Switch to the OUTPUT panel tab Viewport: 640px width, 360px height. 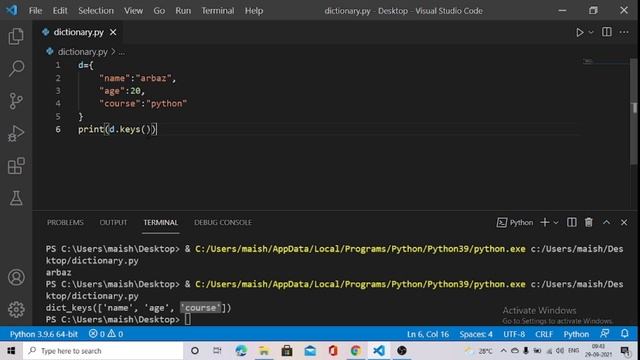coord(113,222)
